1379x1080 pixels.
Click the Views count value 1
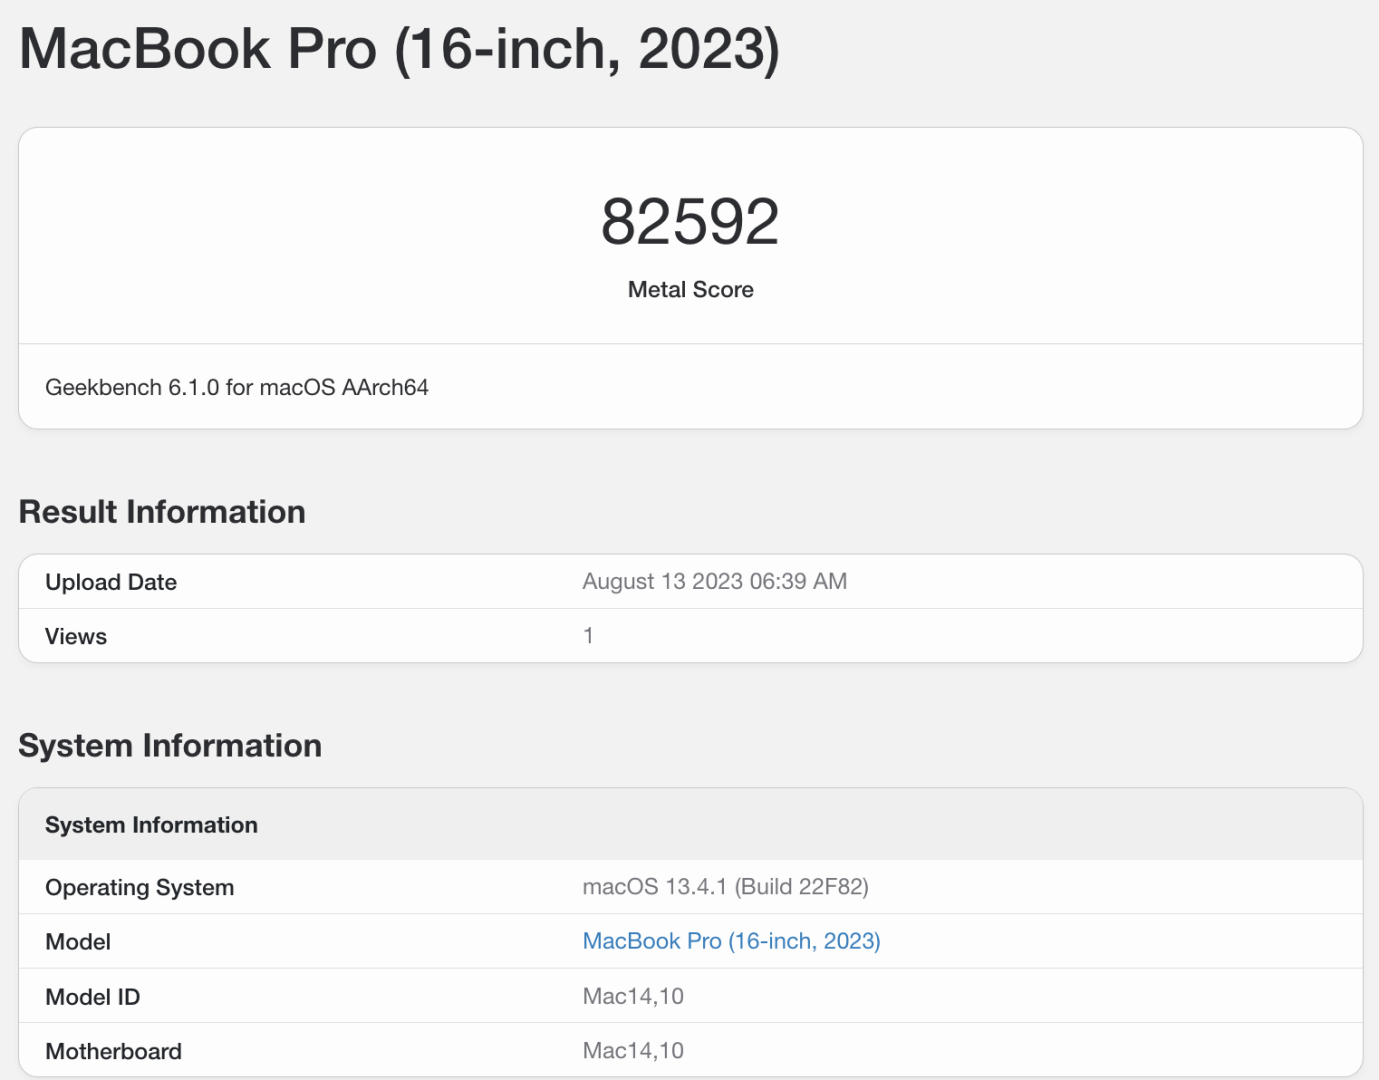point(588,635)
